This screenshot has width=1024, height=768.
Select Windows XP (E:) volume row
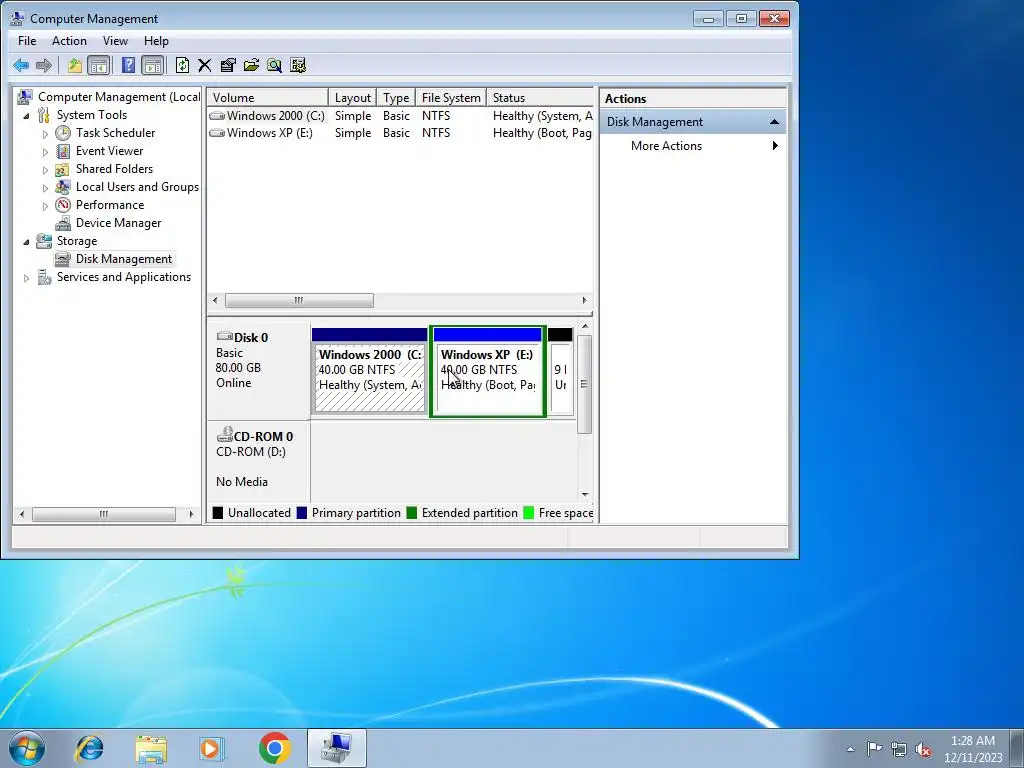coord(400,133)
